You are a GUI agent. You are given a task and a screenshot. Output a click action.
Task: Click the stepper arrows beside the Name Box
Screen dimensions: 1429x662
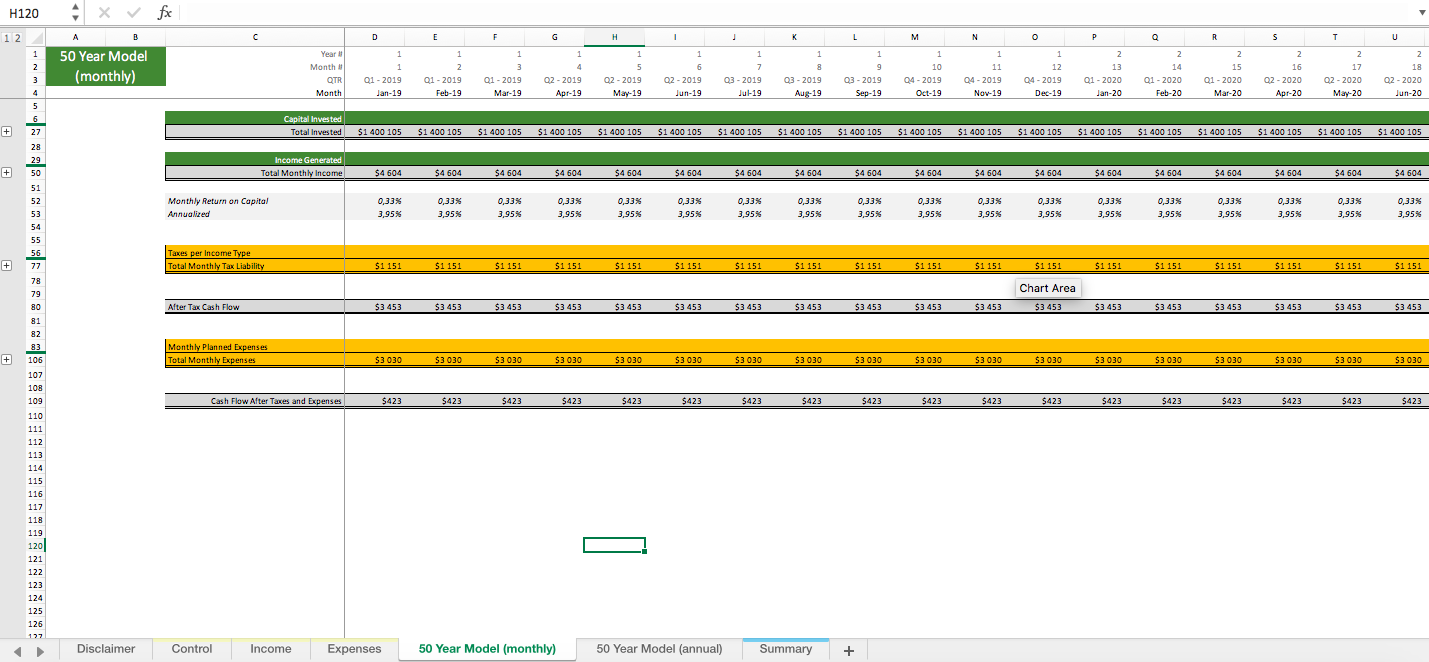74,13
